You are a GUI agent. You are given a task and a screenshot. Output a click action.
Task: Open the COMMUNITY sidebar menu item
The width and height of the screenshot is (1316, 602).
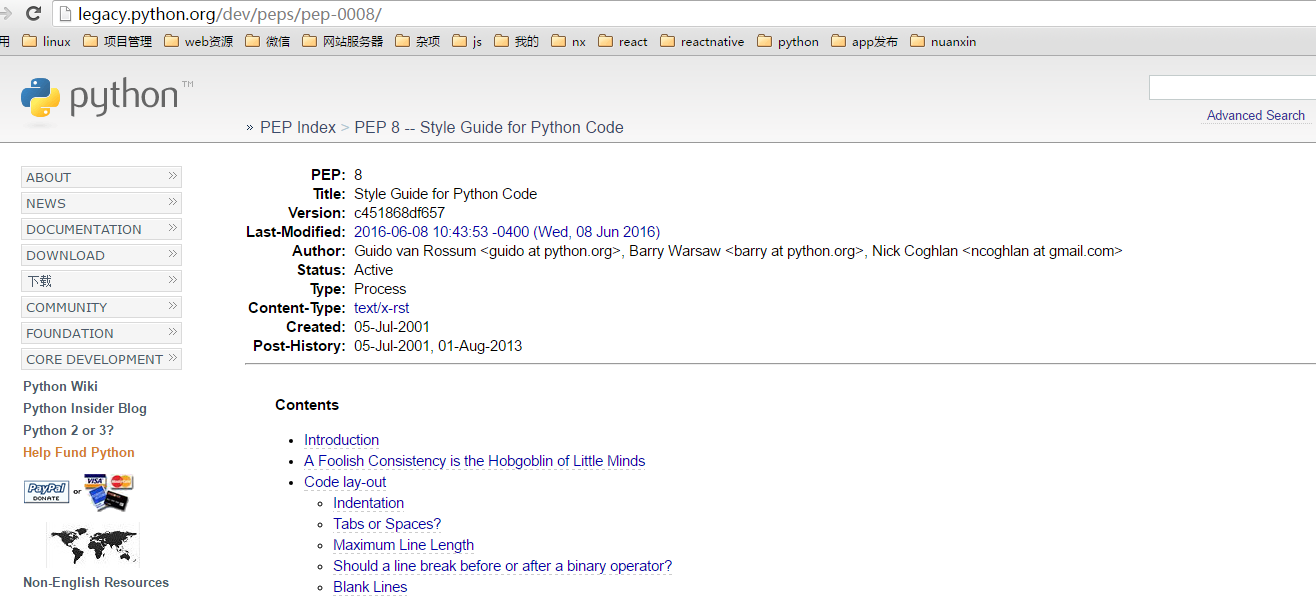pyautogui.click(x=67, y=307)
